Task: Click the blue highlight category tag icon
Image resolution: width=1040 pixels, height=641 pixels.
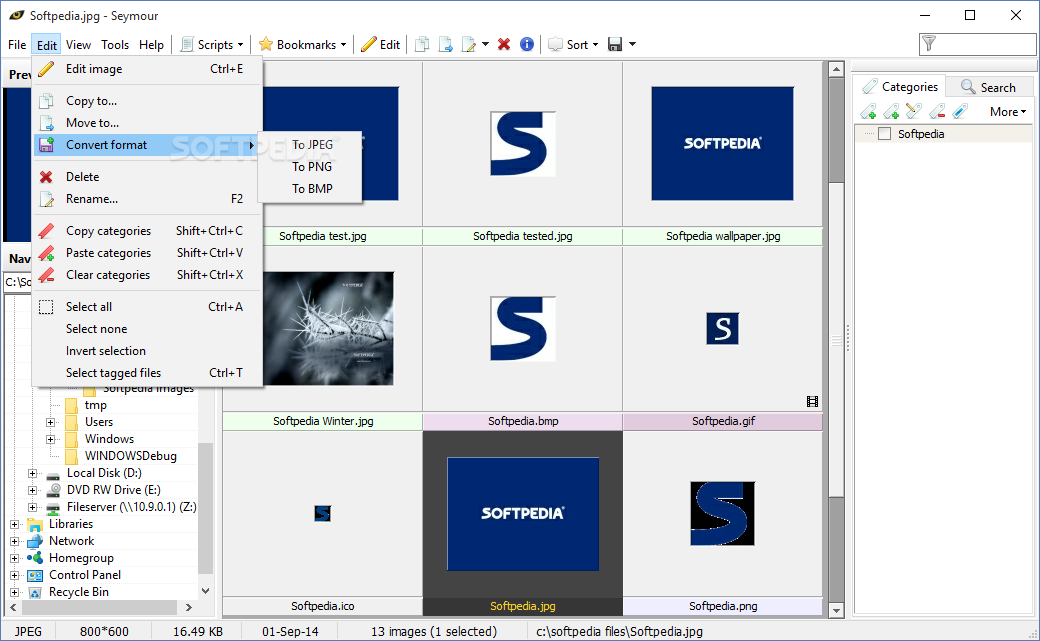Action: tap(960, 111)
